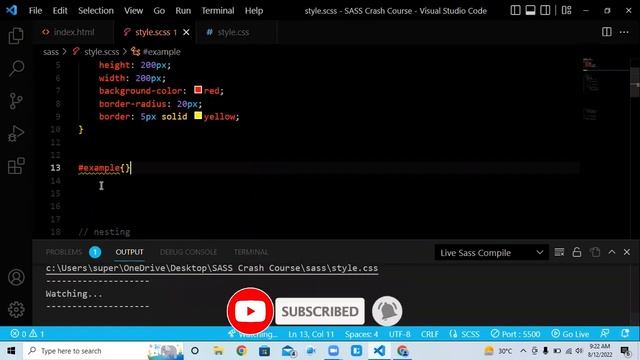Close the style.scss tab
Screen dimensions: 640x360
click(x=186, y=32)
